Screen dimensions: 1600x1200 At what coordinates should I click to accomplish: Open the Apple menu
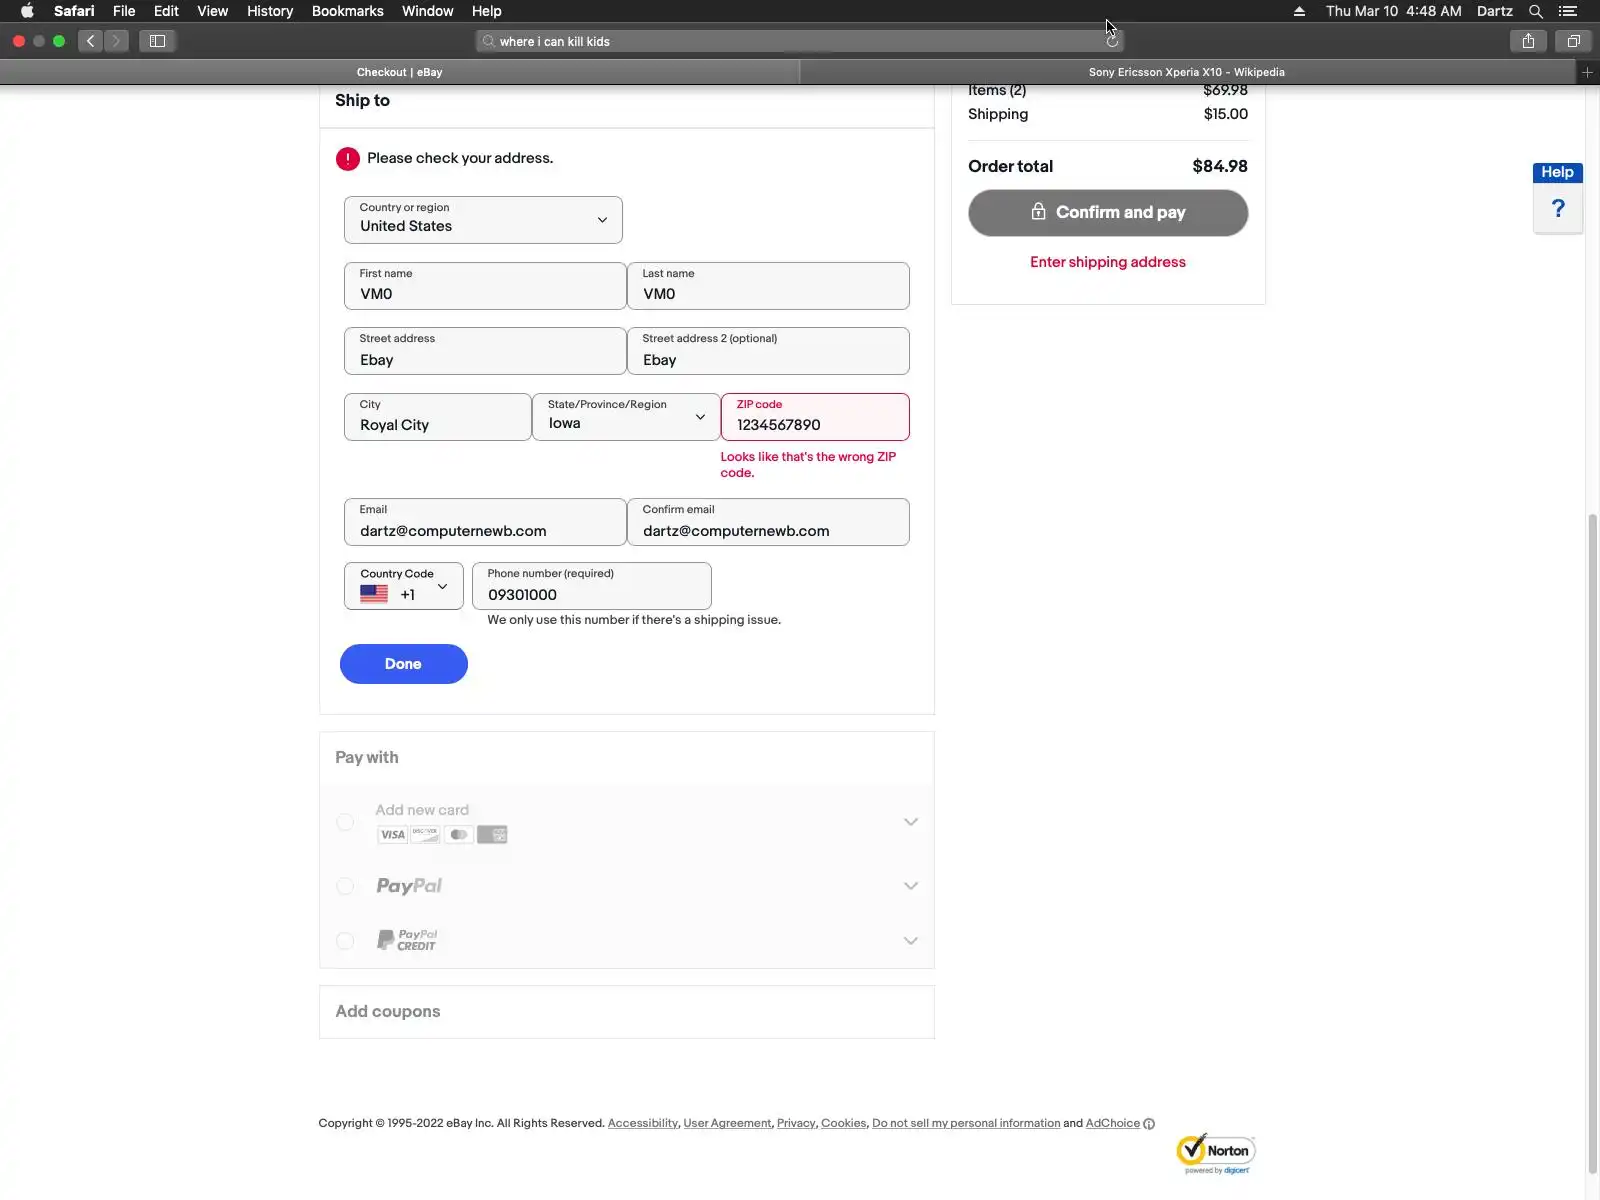[x=27, y=11]
